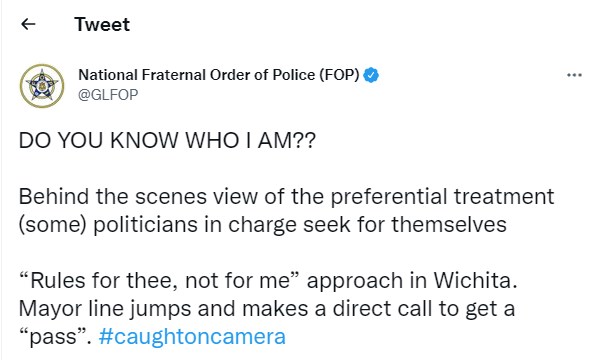
Task: Click the quote 'Rules for thee, not for me'
Action: click(x=161, y=280)
